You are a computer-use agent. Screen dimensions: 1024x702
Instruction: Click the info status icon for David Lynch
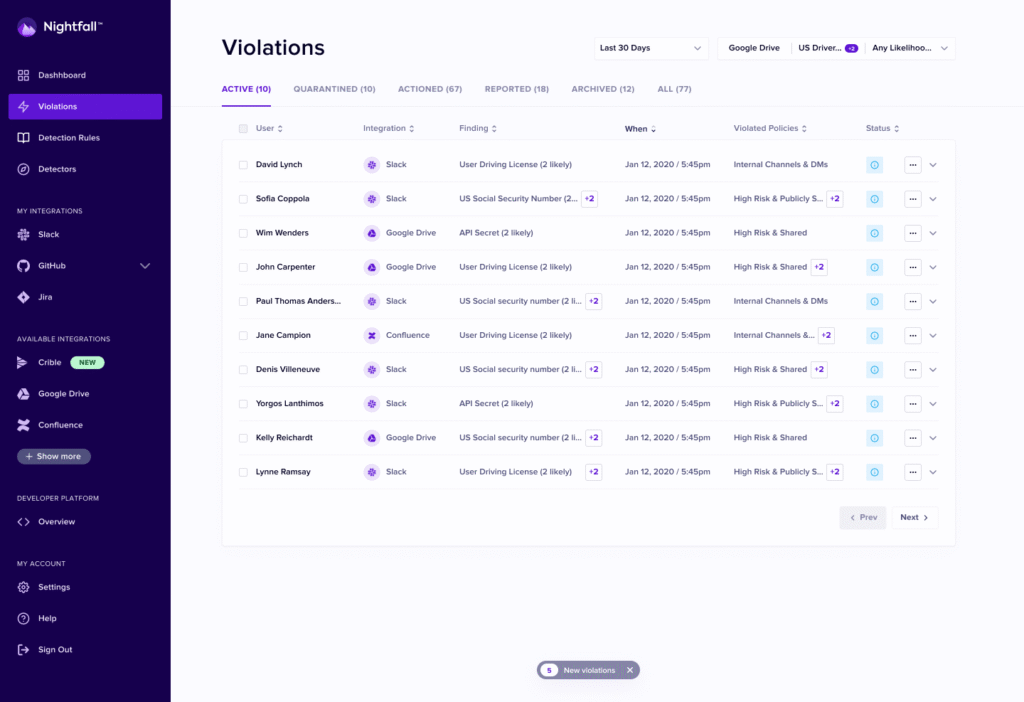[x=874, y=165]
